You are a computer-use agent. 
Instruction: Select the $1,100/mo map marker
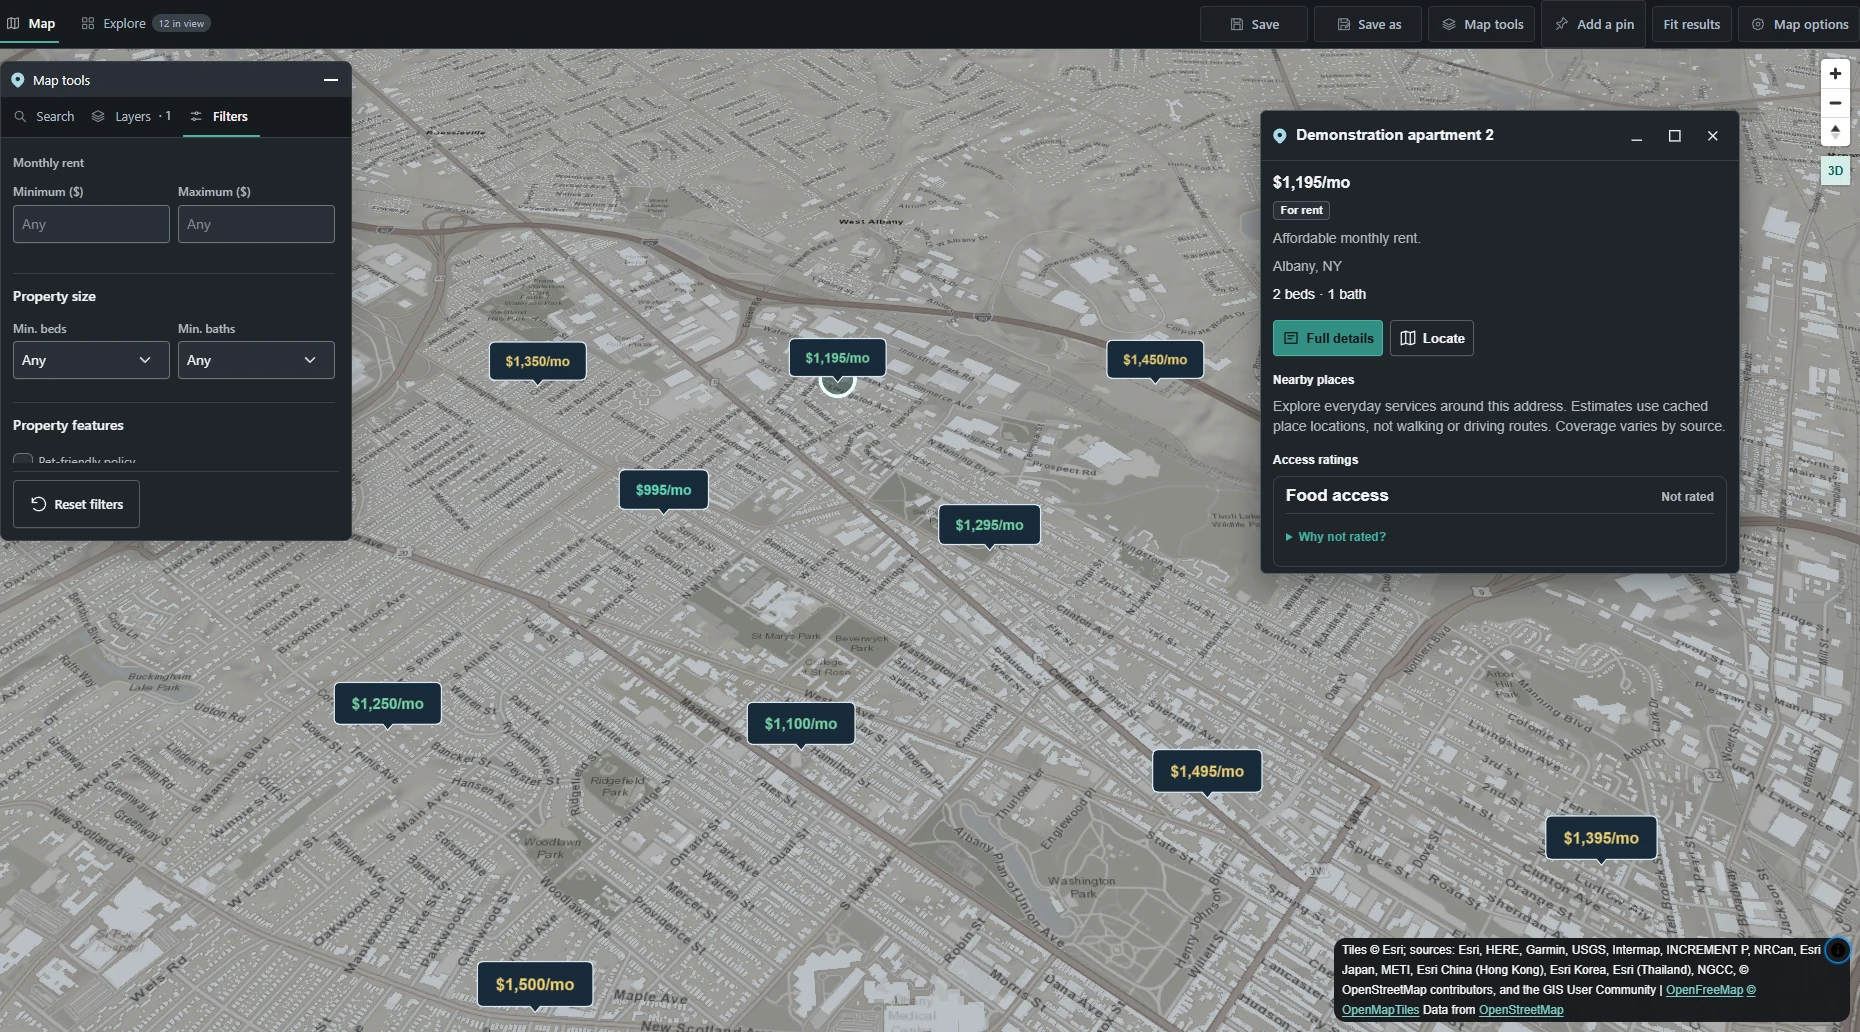pos(801,724)
